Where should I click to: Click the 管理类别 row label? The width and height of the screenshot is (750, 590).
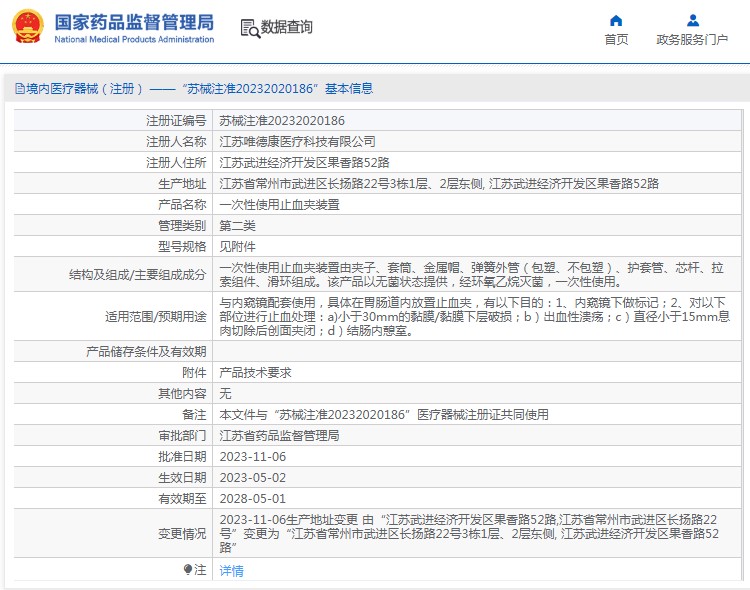click(x=182, y=226)
